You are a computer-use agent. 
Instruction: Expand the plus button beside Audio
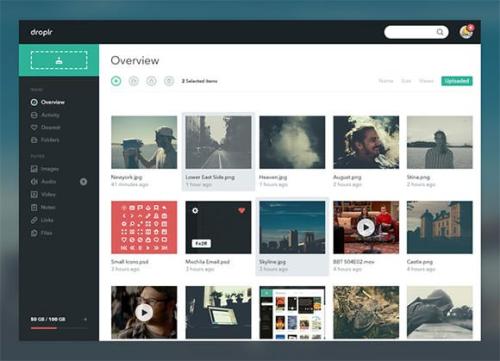(x=84, y=182)
